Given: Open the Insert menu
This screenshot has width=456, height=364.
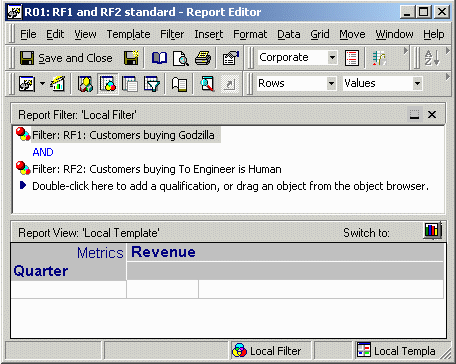Looking at the screenshot, I should [x=209, y=34].
